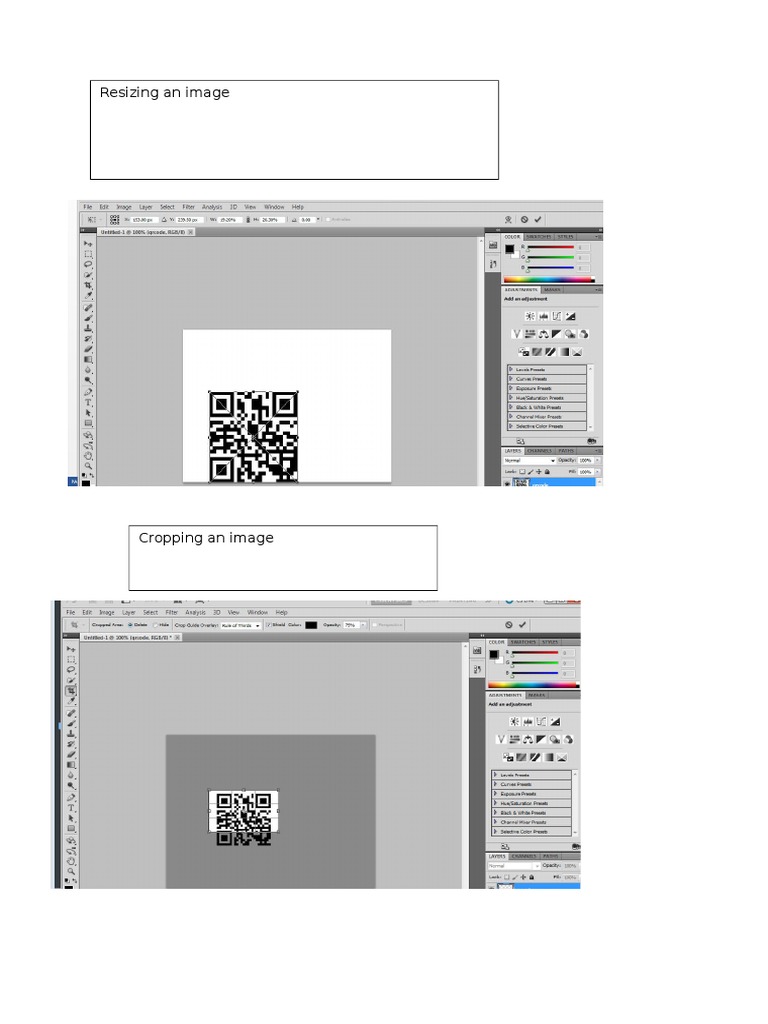This screenshot has width=768, height=1024.
Task: Open the Image menu in upper Photoshop screenshot
Action: click(124, 207)
